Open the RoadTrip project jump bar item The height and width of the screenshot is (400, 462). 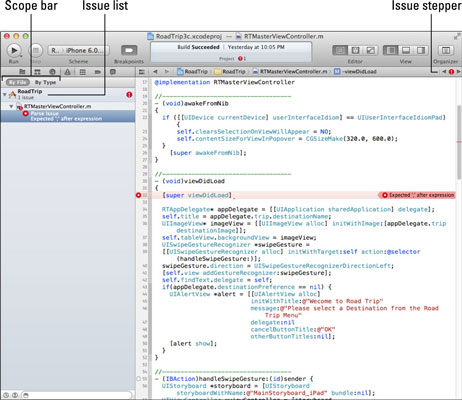193,72
